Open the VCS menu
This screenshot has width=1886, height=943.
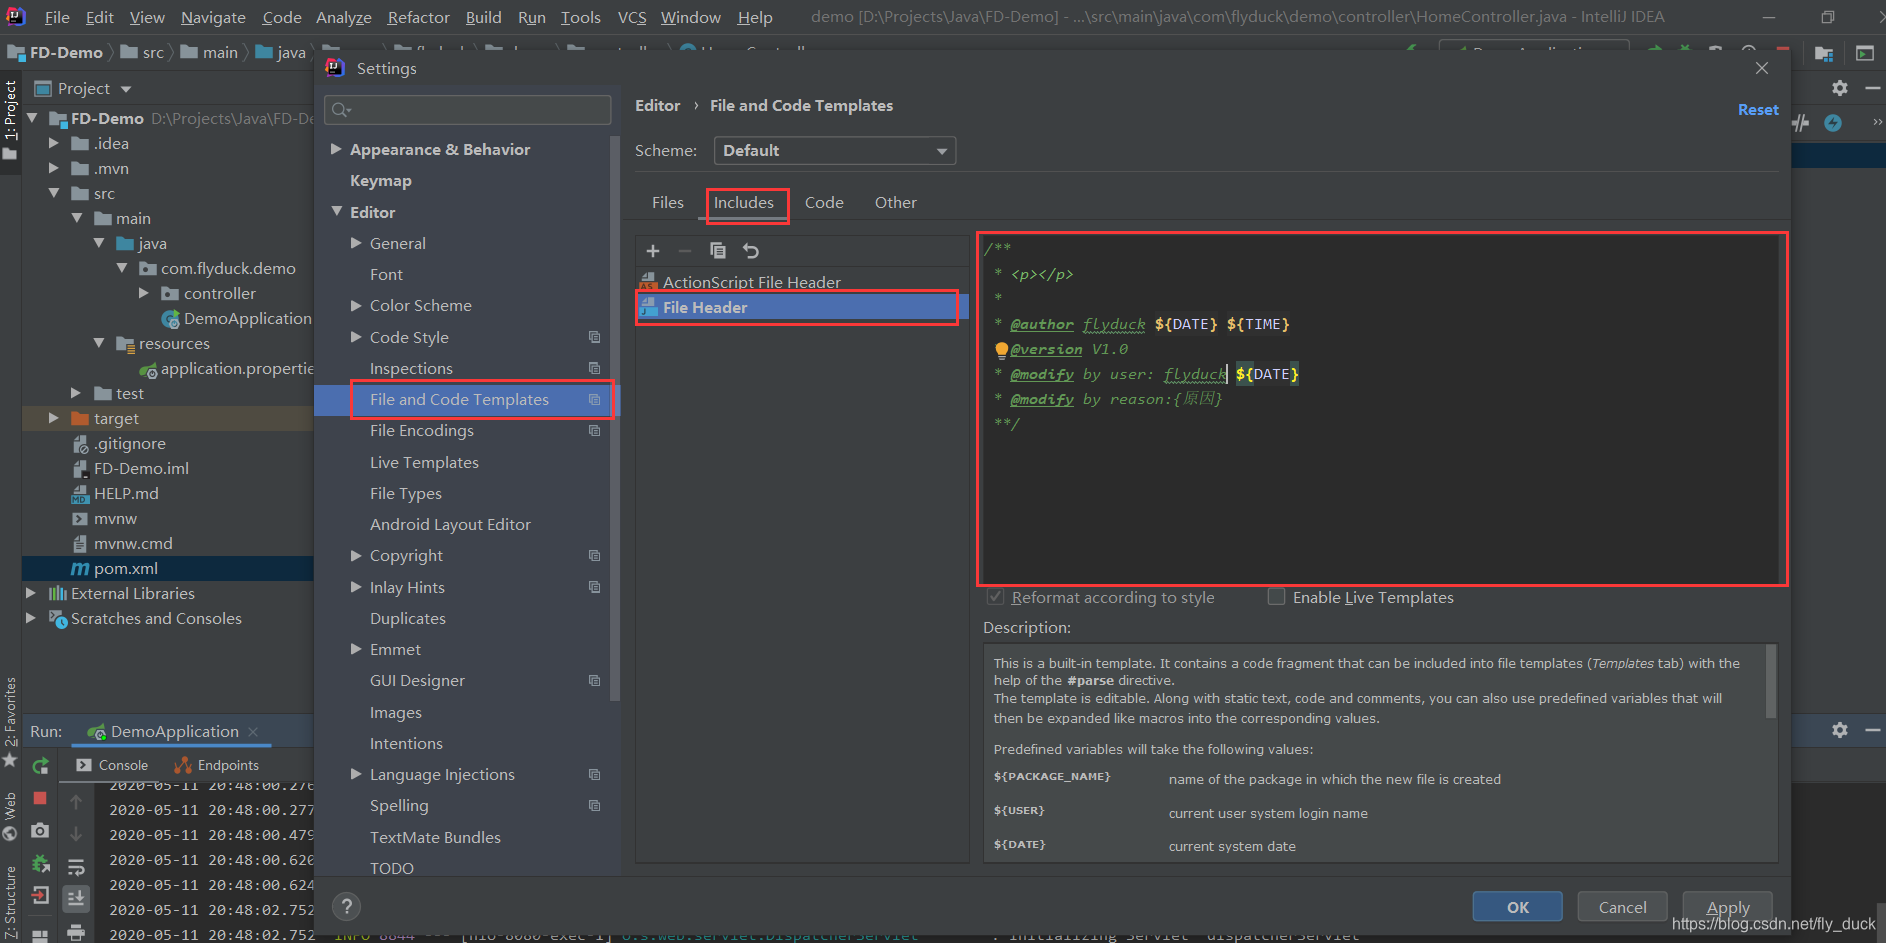(632, 17)
